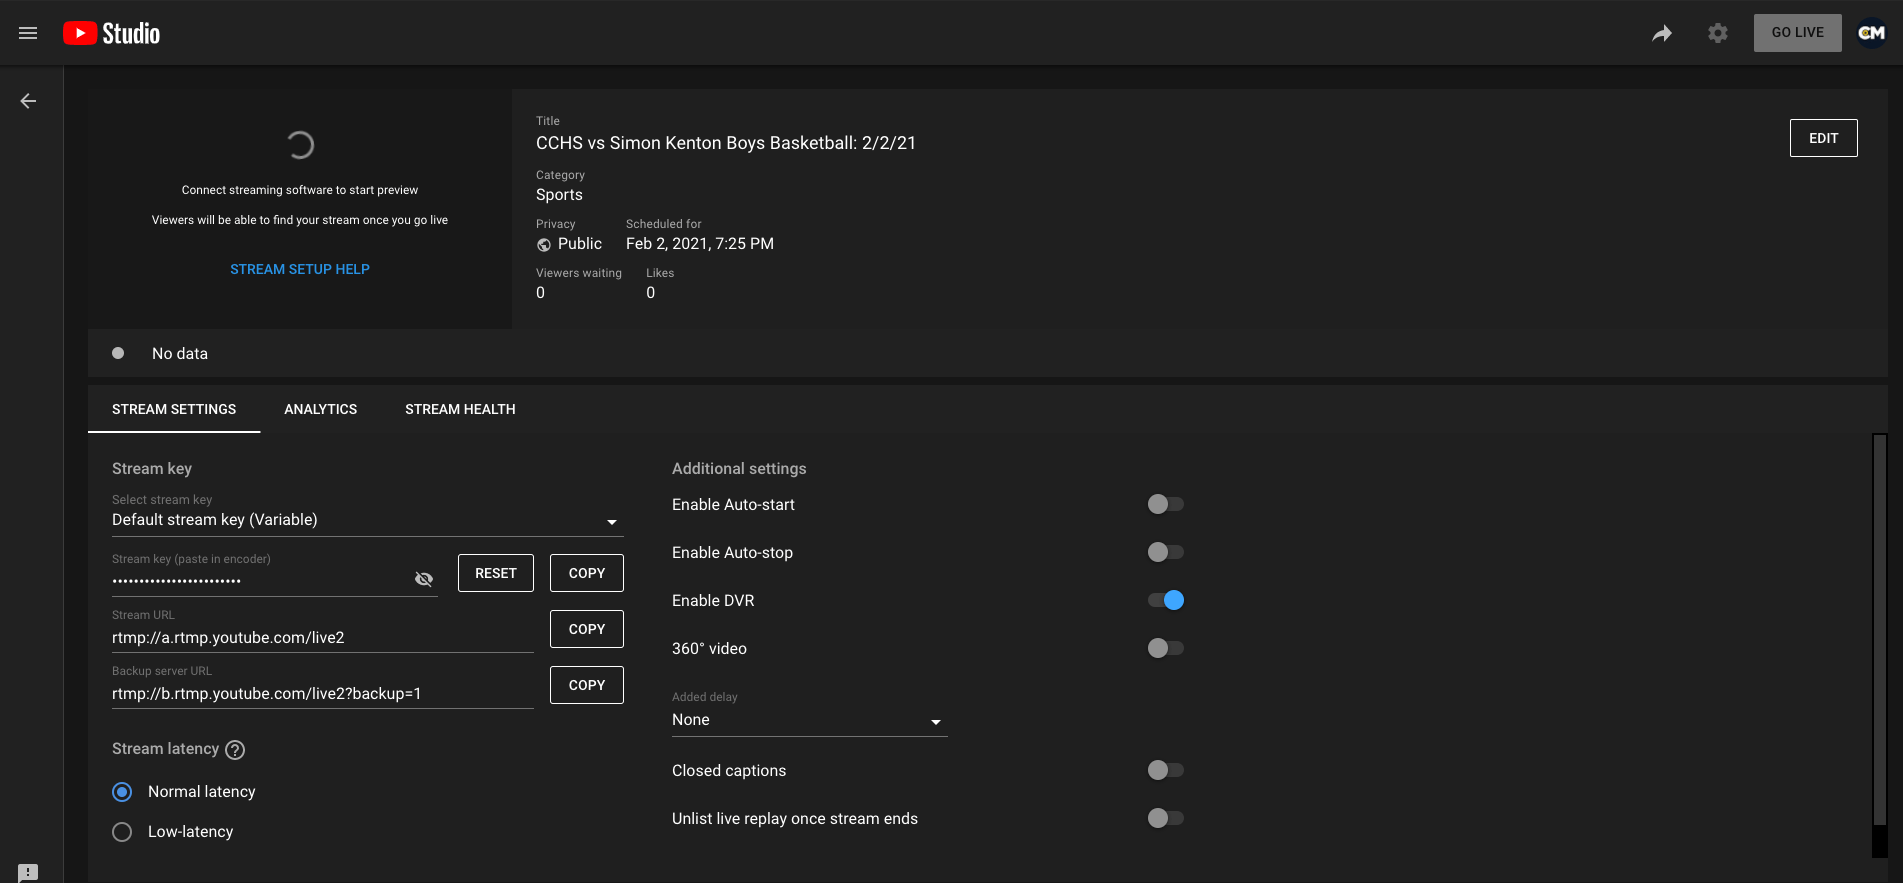The image size is (1903, 883).
Task: Click the YouTube Studio logo
Action: [x=111, y=33]
